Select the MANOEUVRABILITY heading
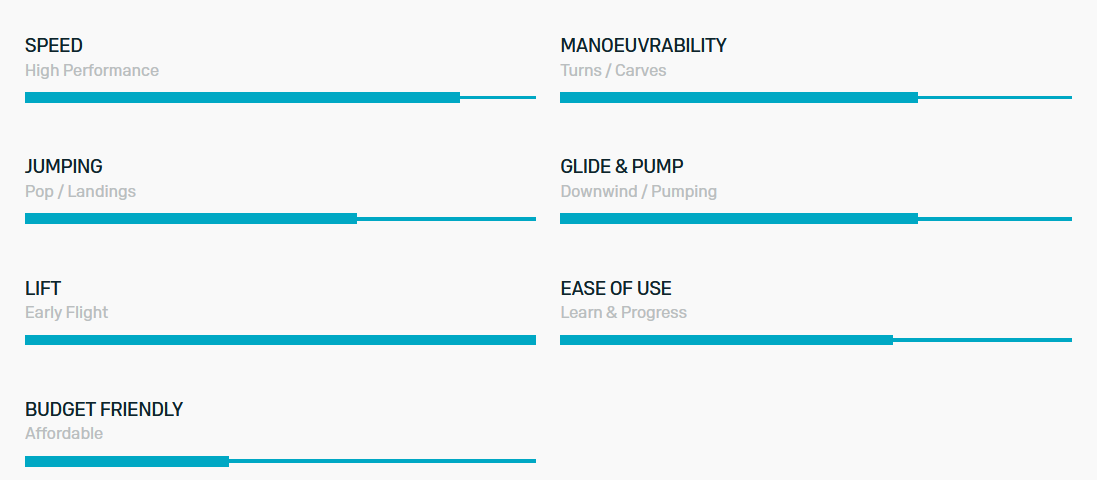1097x480 pixels. pos(643,45)
